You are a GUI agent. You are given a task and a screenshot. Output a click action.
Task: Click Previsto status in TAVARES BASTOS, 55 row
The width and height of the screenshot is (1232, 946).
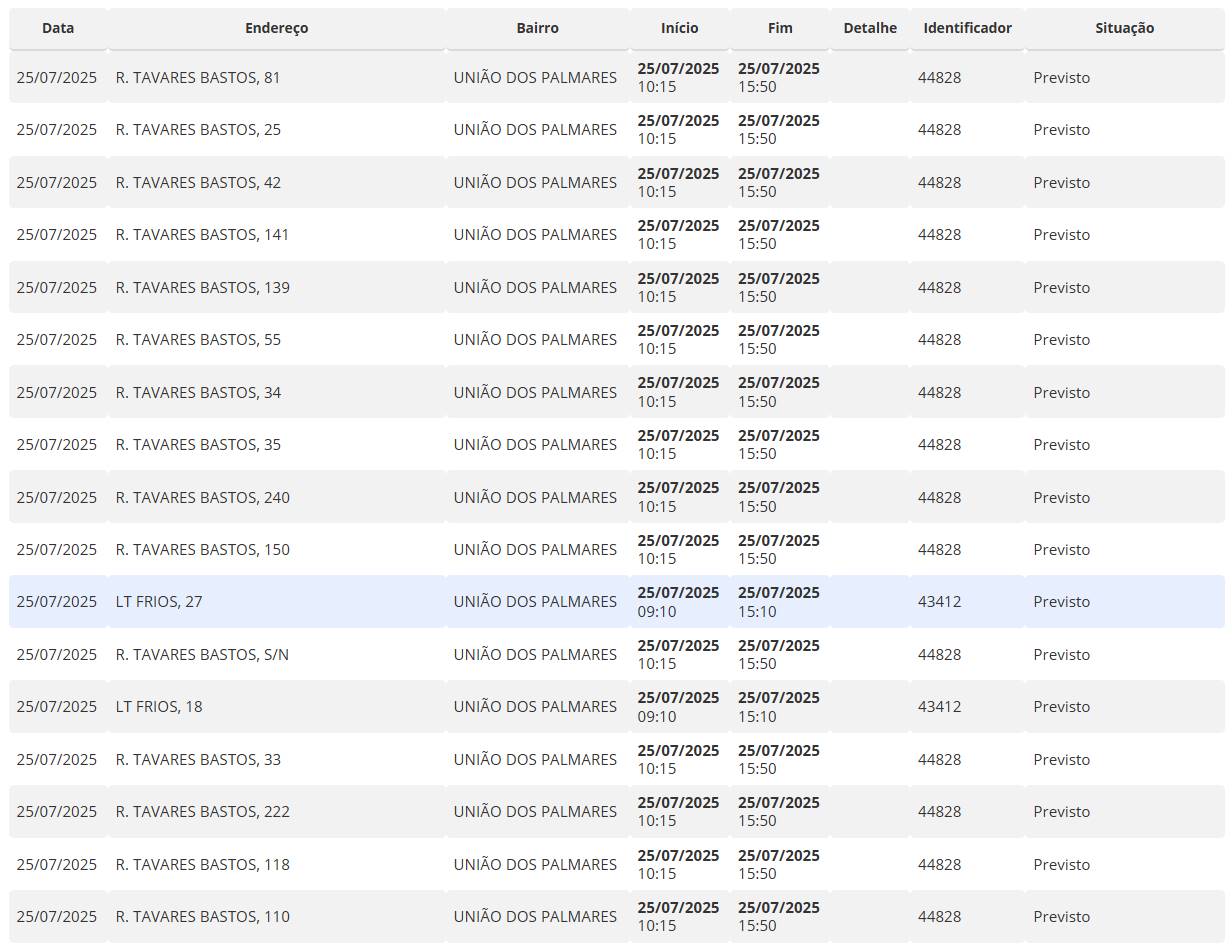pos(1062,339)
